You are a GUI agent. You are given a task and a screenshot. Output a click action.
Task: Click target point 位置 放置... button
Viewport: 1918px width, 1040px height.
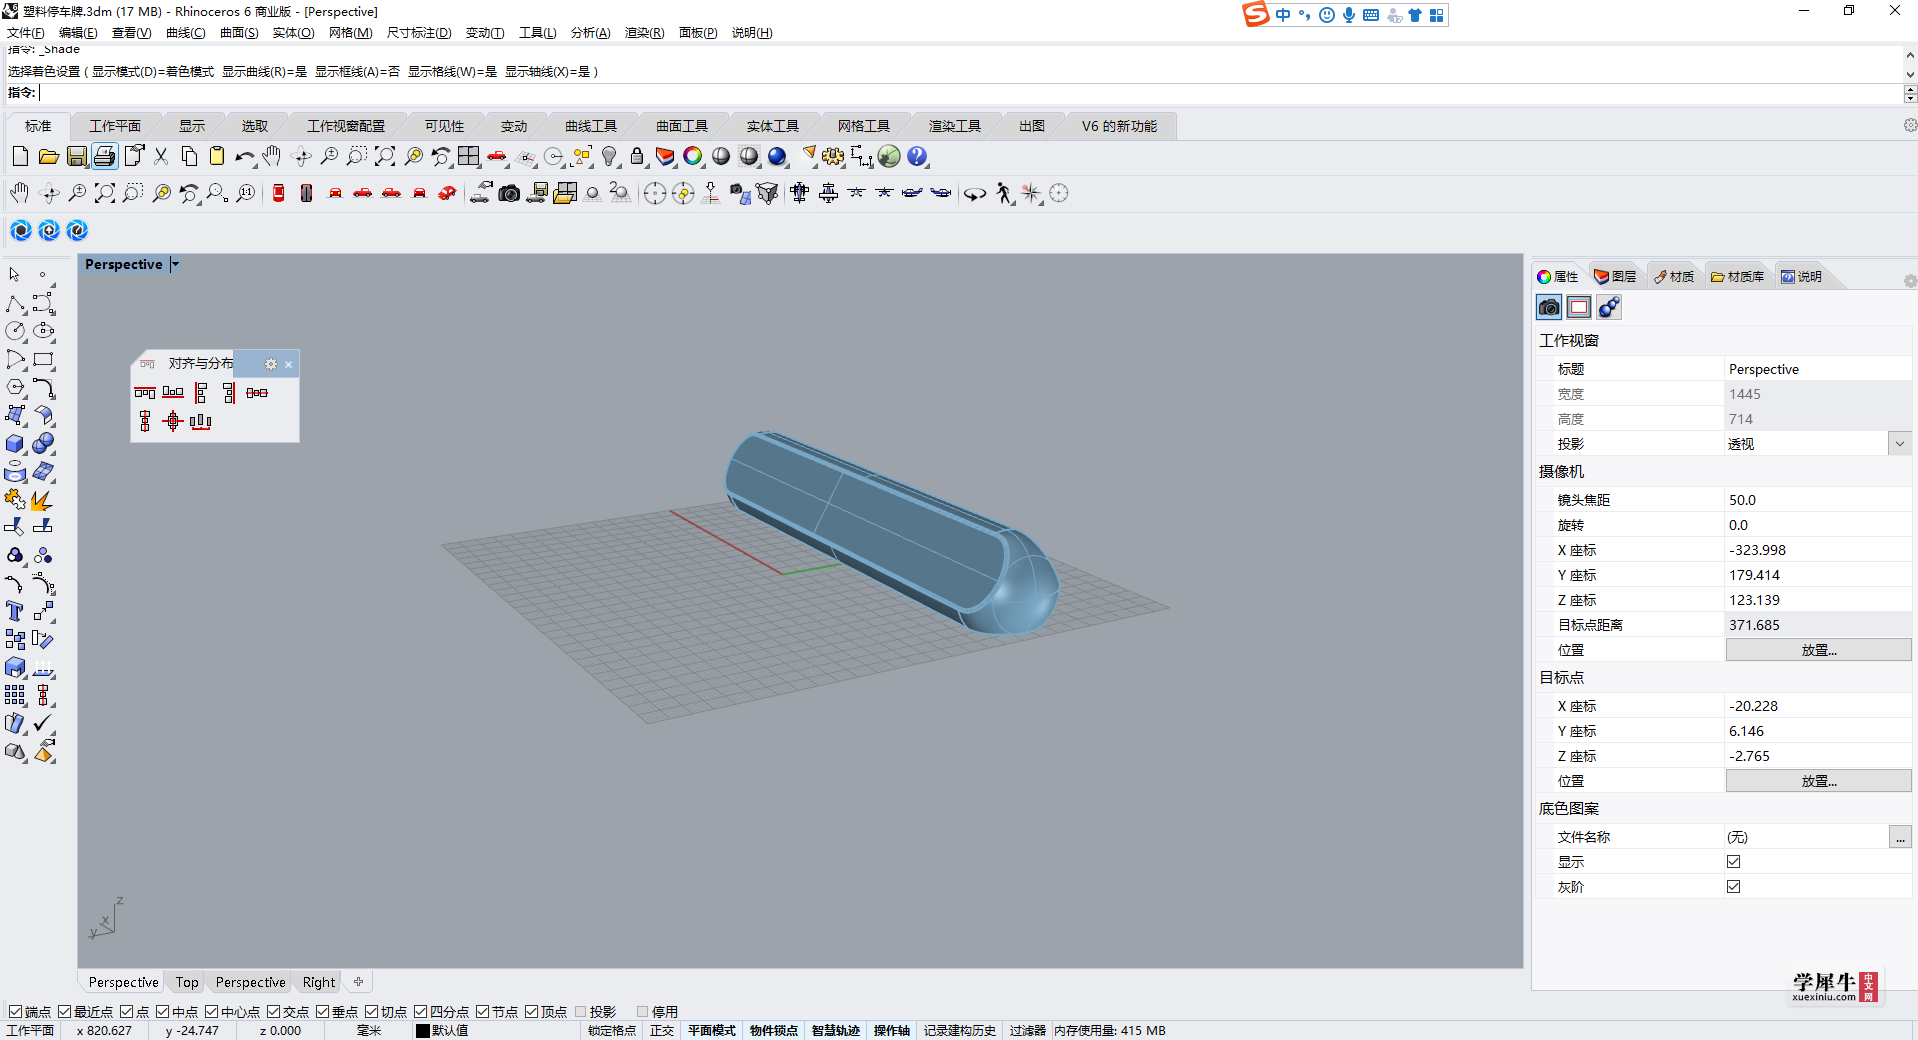click(1818, 781)
